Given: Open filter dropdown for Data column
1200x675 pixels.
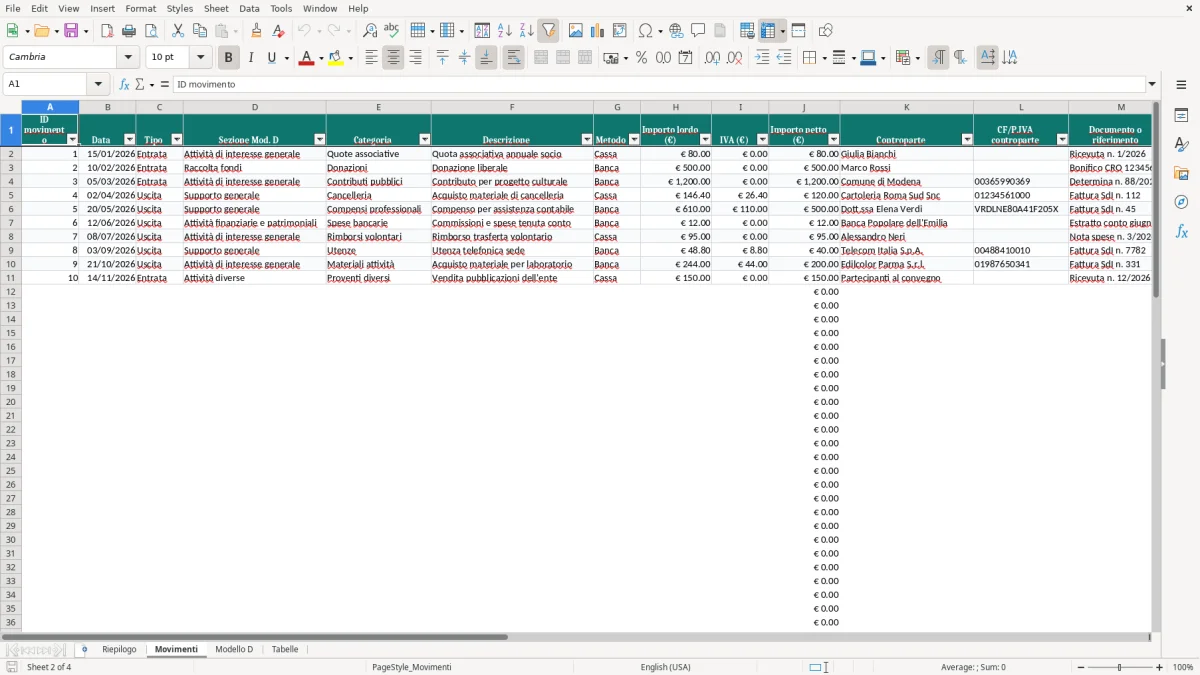Looking at the screenshot, I should point(129,140).
